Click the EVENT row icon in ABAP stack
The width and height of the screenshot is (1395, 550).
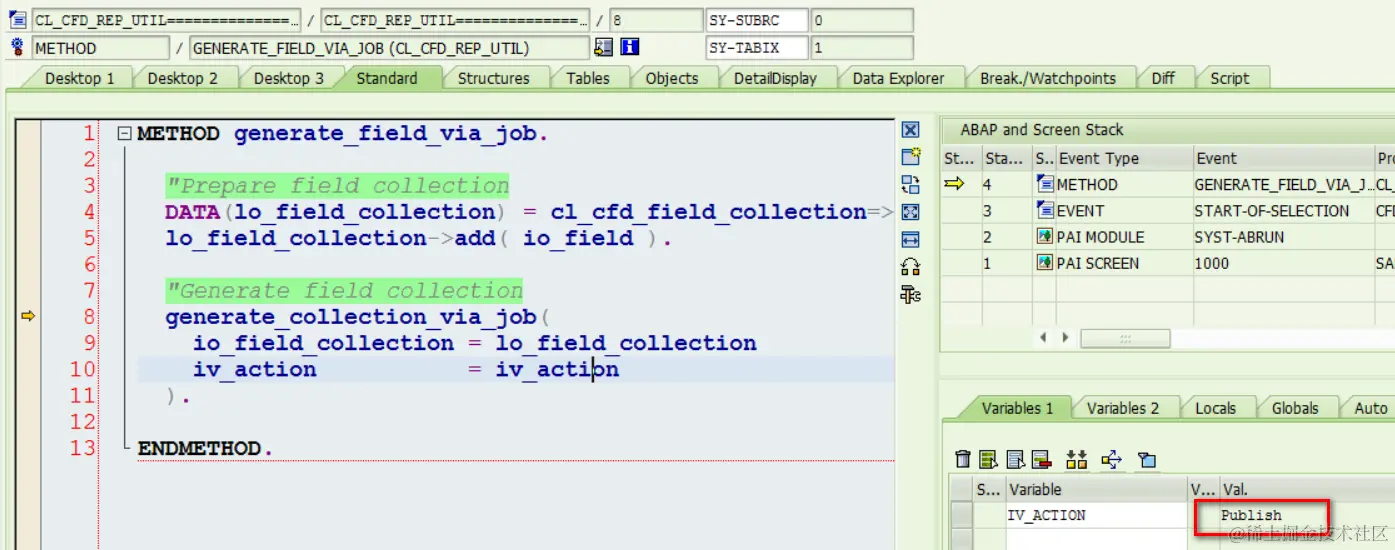1045,210
